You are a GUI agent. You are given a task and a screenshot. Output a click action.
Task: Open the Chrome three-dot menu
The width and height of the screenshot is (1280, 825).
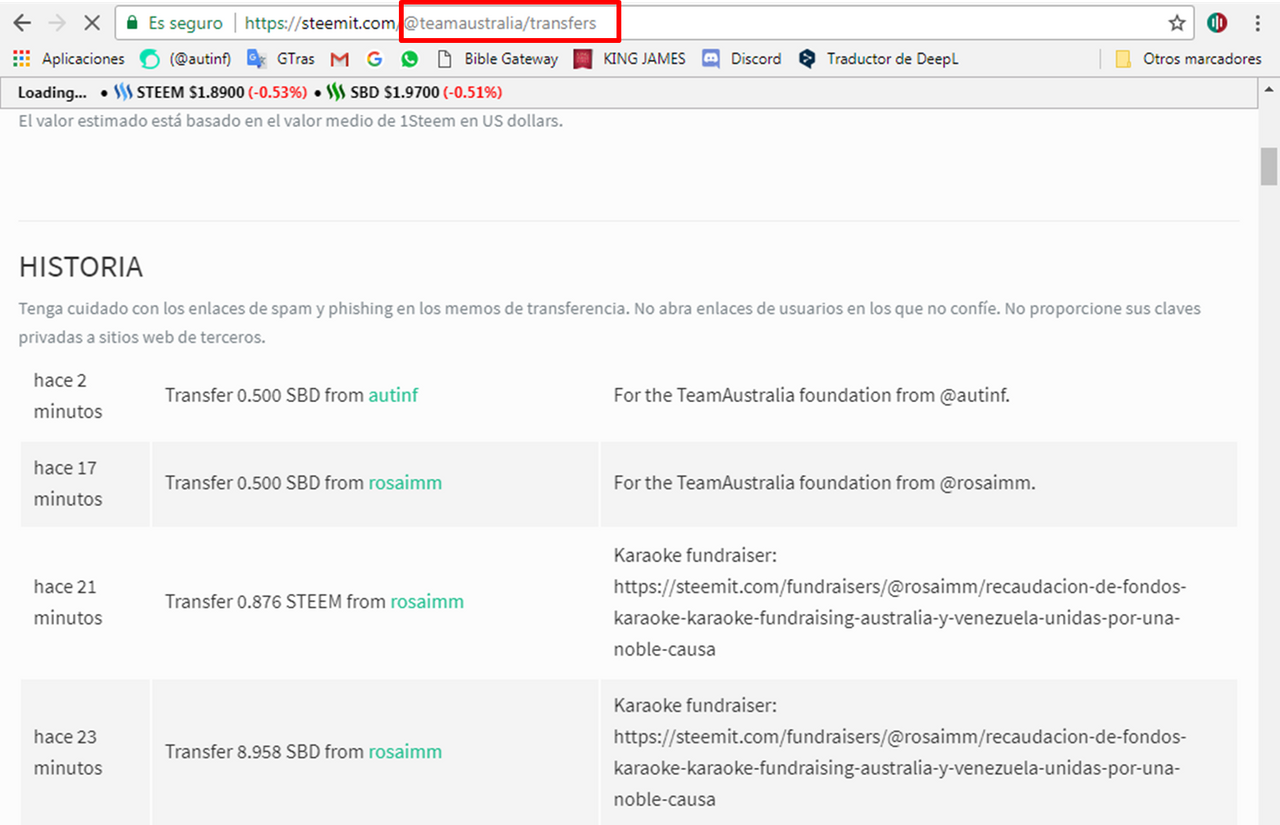(1258, 22)
